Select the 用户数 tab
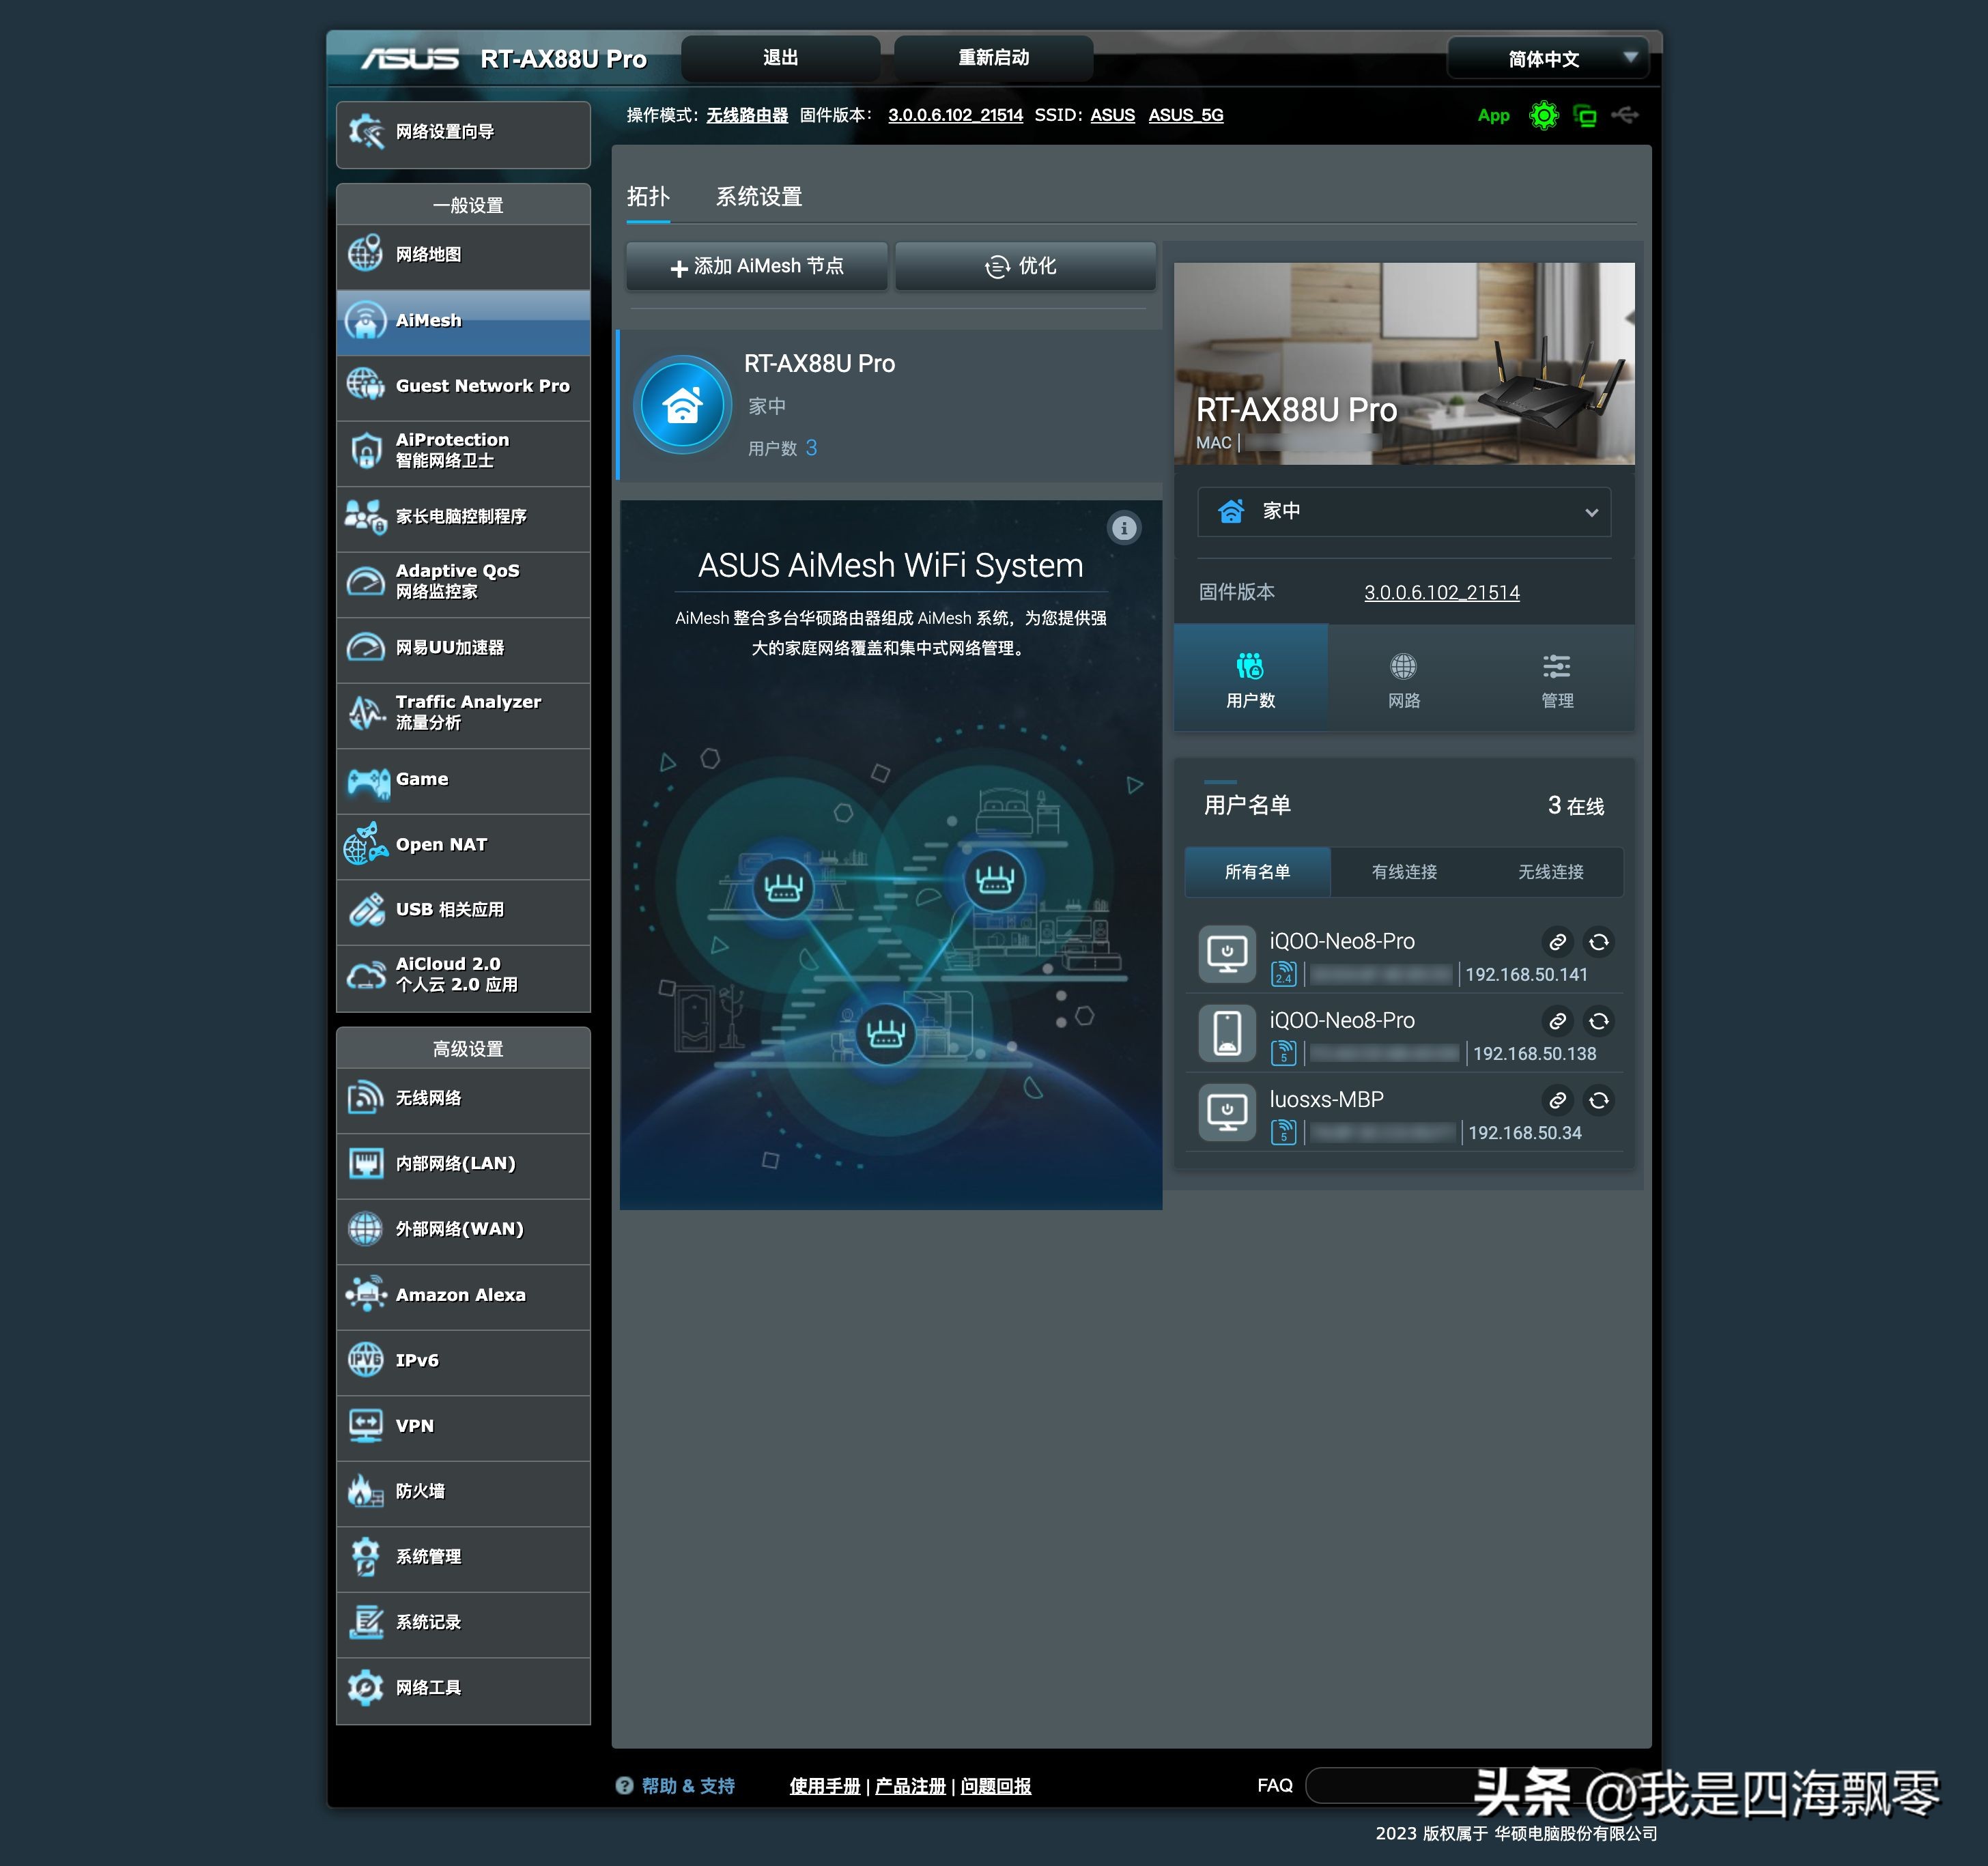The width and height of the screenshot is (1988, 1866). (1250, 679)
